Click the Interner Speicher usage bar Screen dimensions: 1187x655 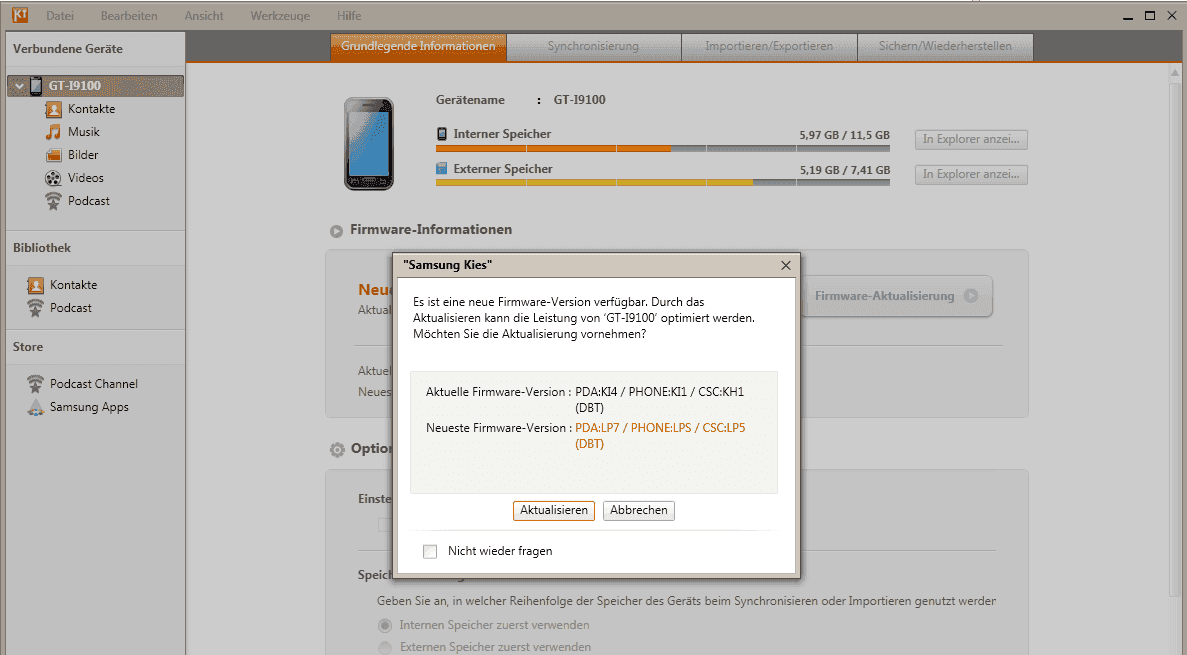[x=662, y=148]
